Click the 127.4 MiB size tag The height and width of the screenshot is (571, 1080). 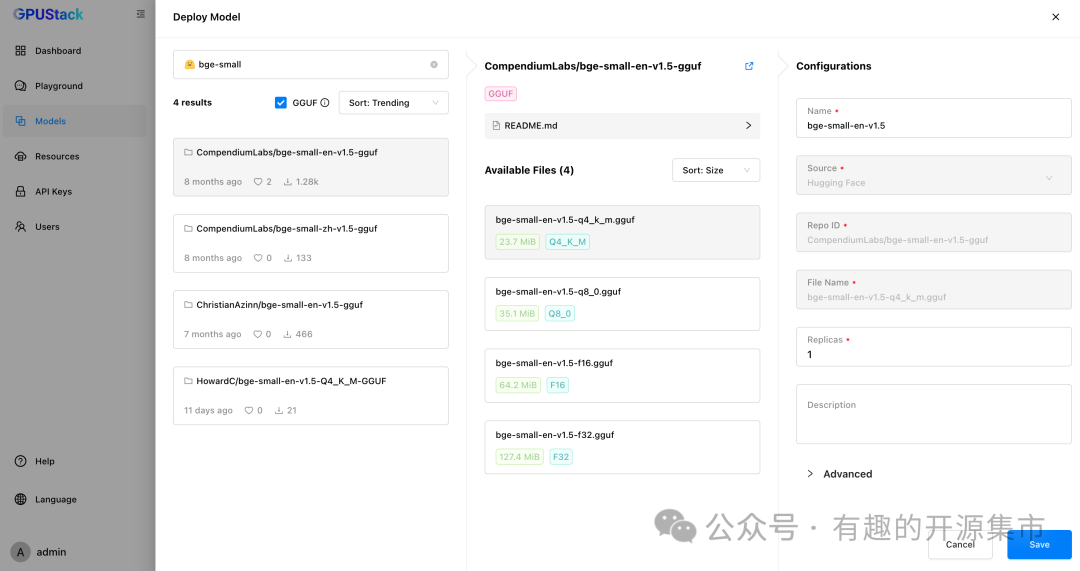coord(519,457)
